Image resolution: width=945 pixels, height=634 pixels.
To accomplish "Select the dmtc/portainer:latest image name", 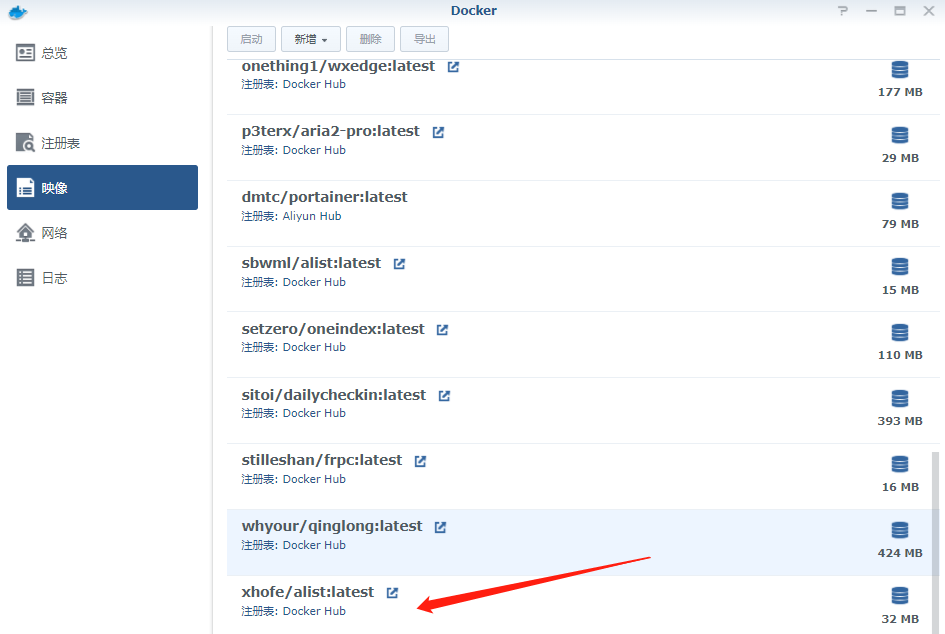I will [324, 197].
